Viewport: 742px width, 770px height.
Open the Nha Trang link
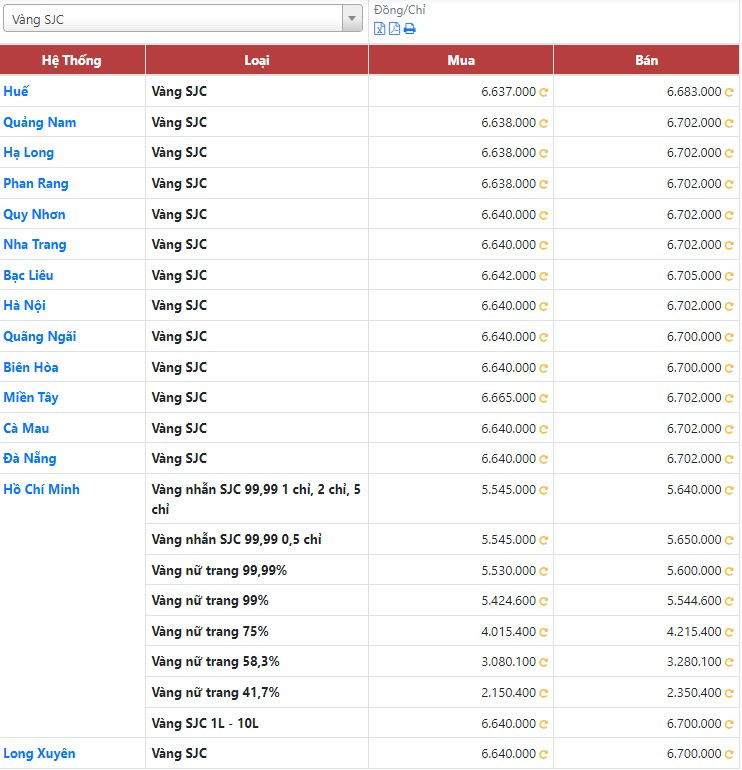[34, 245]
